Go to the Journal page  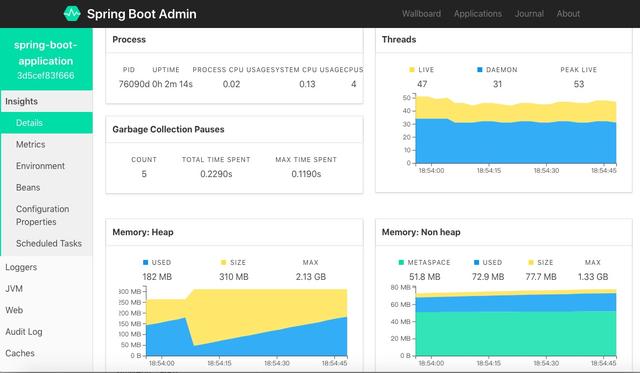tap(529, 13)
